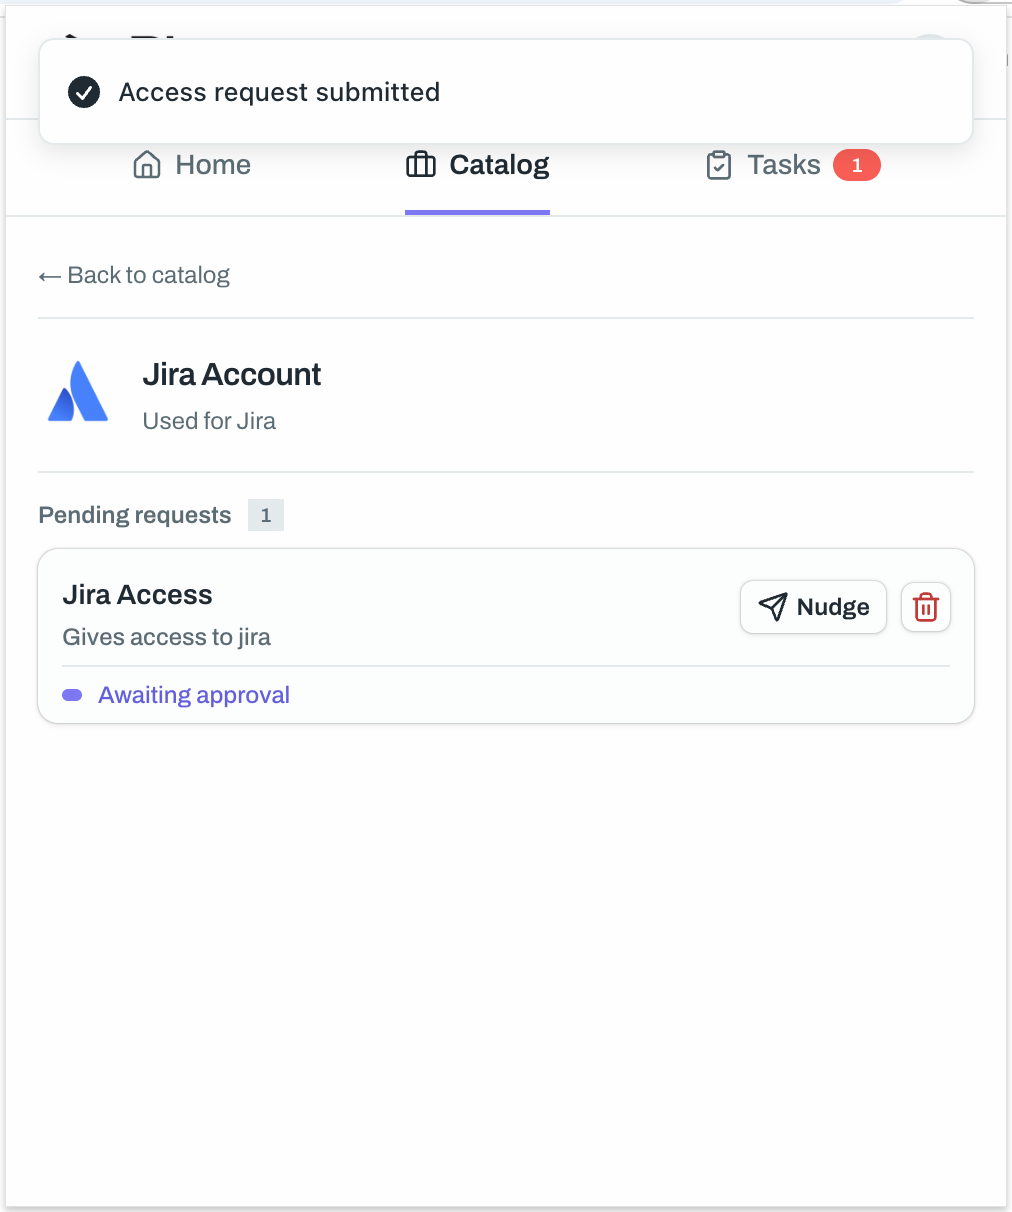Click the back arrow next to 'Back to catalog'
1012x1212 pixels.
click(49, 275)
